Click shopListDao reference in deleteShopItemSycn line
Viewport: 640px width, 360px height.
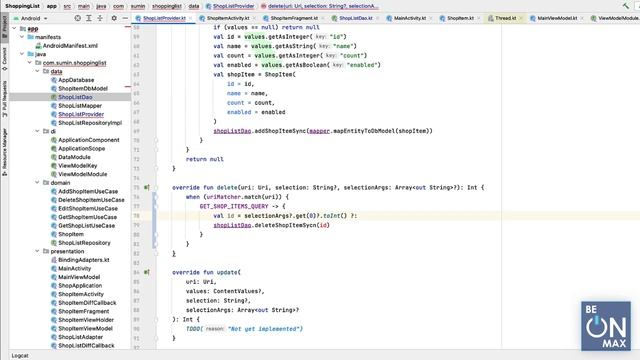(x=232, y=225)
